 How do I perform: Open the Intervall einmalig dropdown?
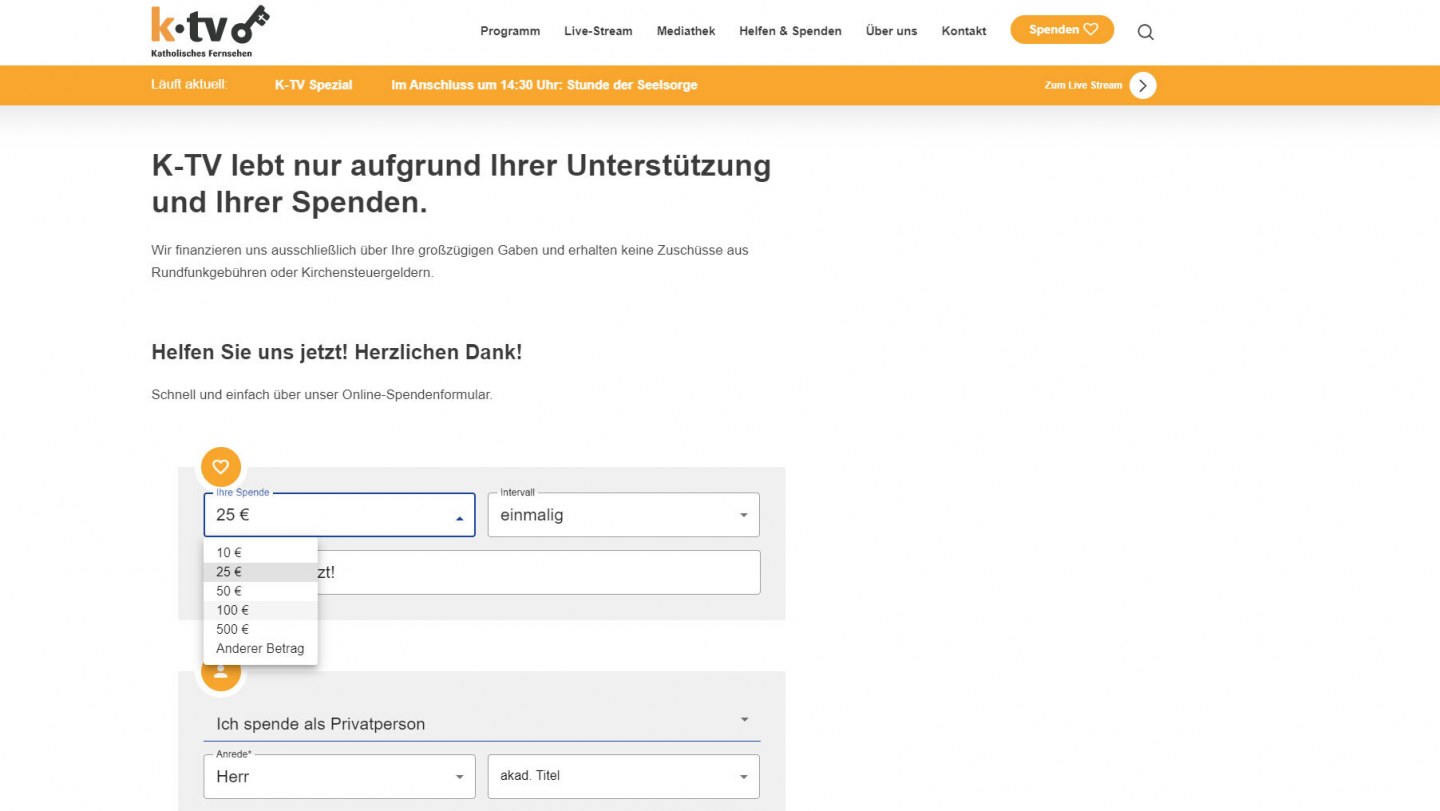tap(624, 515)
